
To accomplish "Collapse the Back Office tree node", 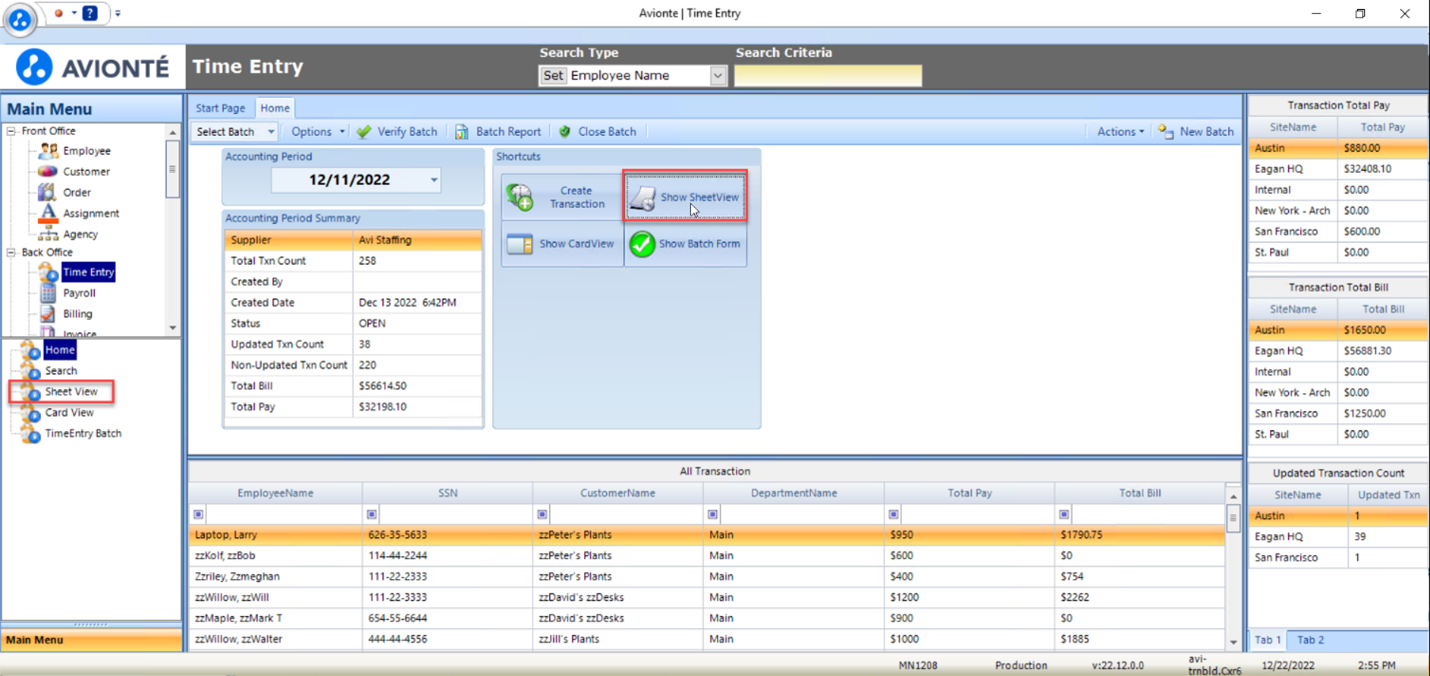I will [x=11, y=253].
